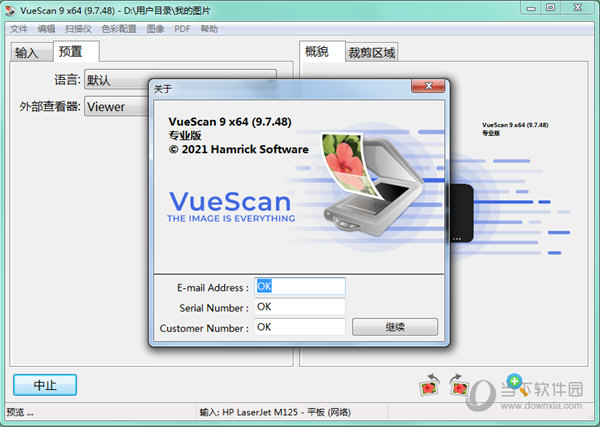
Task: Open the 帮助 menu
Action: click(209, 29)
